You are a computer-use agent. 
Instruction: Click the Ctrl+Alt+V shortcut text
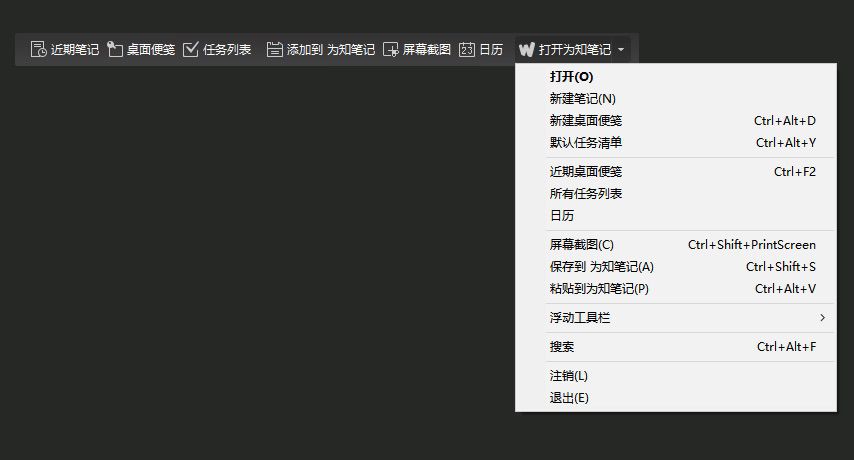(x=785, y=289)
